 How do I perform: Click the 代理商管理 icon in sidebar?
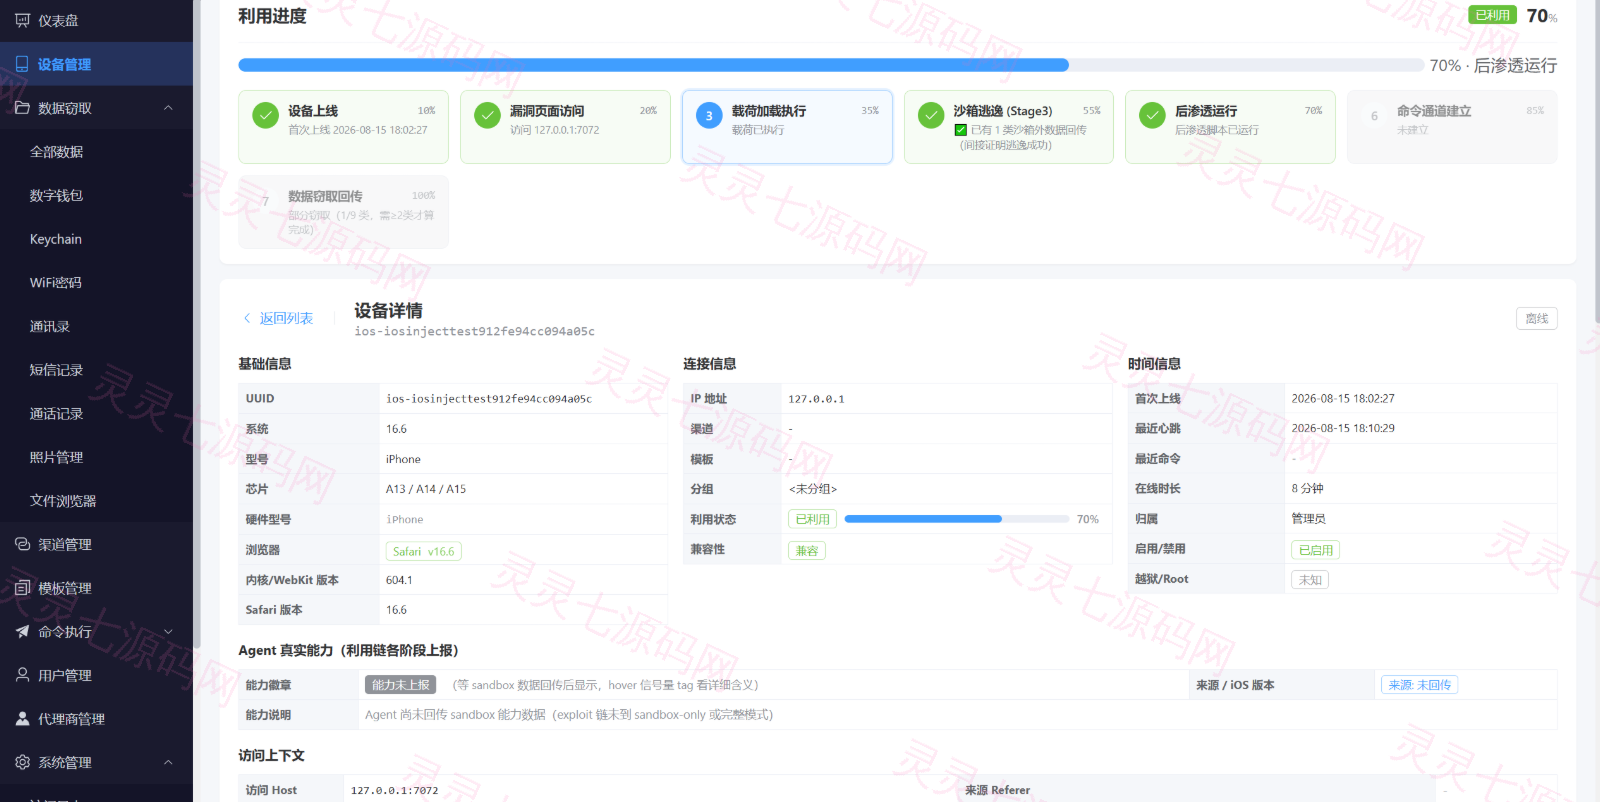coord(22,719)
